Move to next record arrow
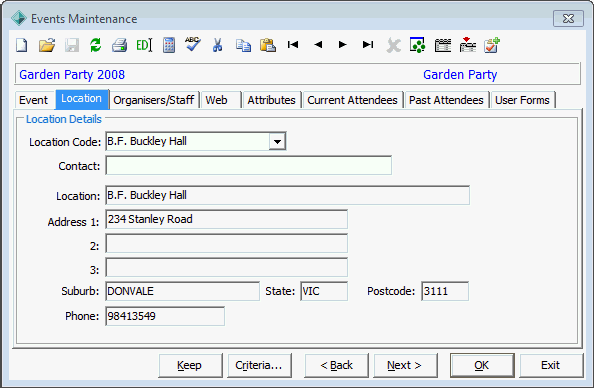Image resolution: width=594 pixels, height=388 pixels. (342, 45)
